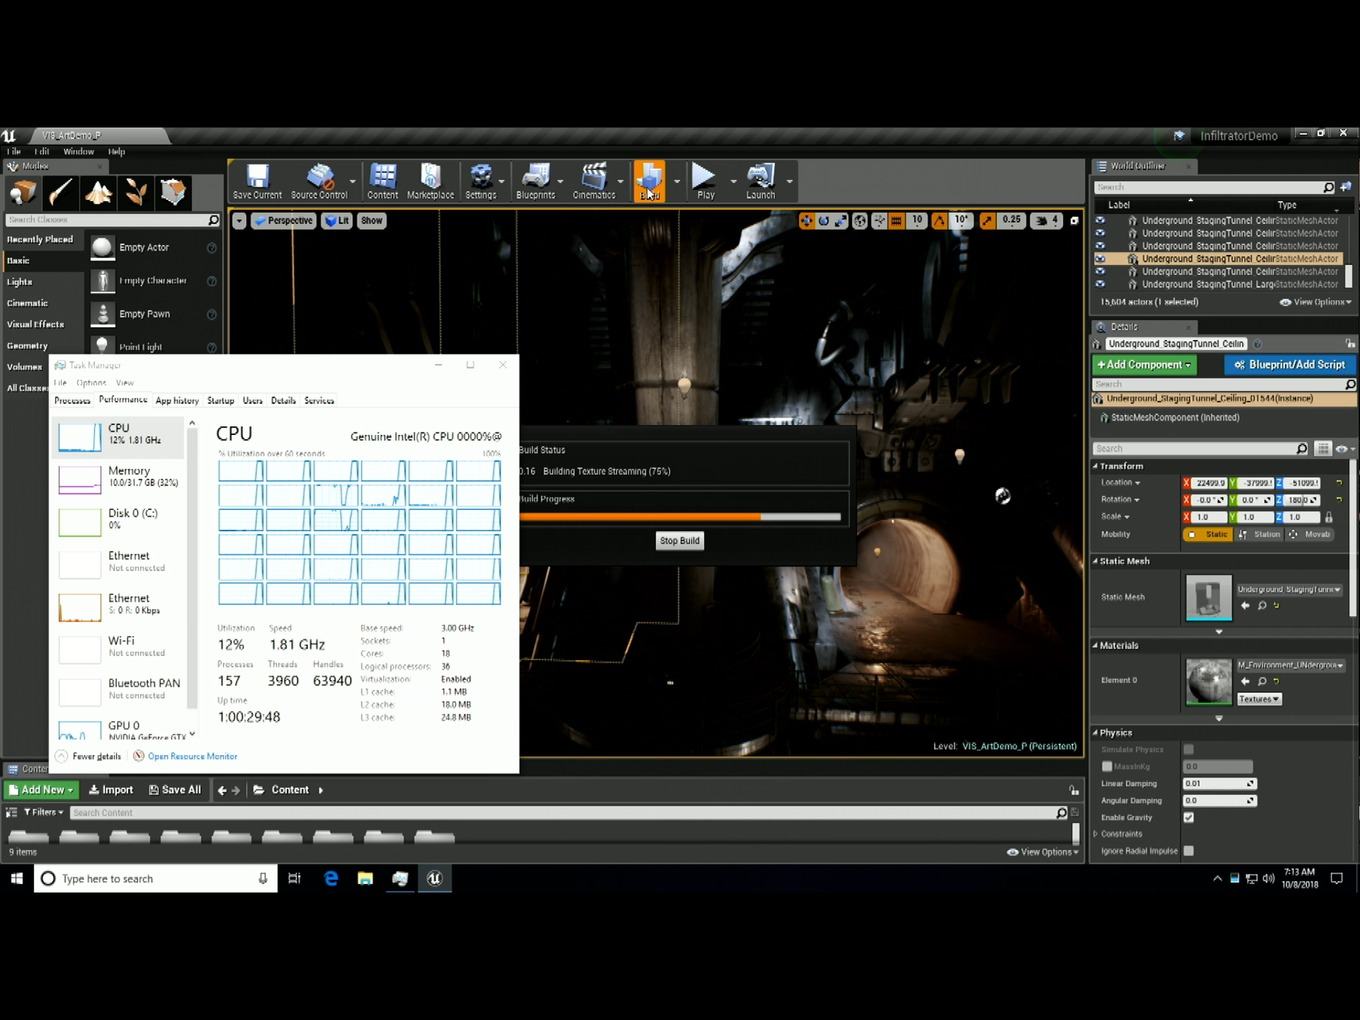The height and width of the screenshot is (1020, 1360).
Task: Click the Blueprints toolbar icon
Action: coord(535,181)
